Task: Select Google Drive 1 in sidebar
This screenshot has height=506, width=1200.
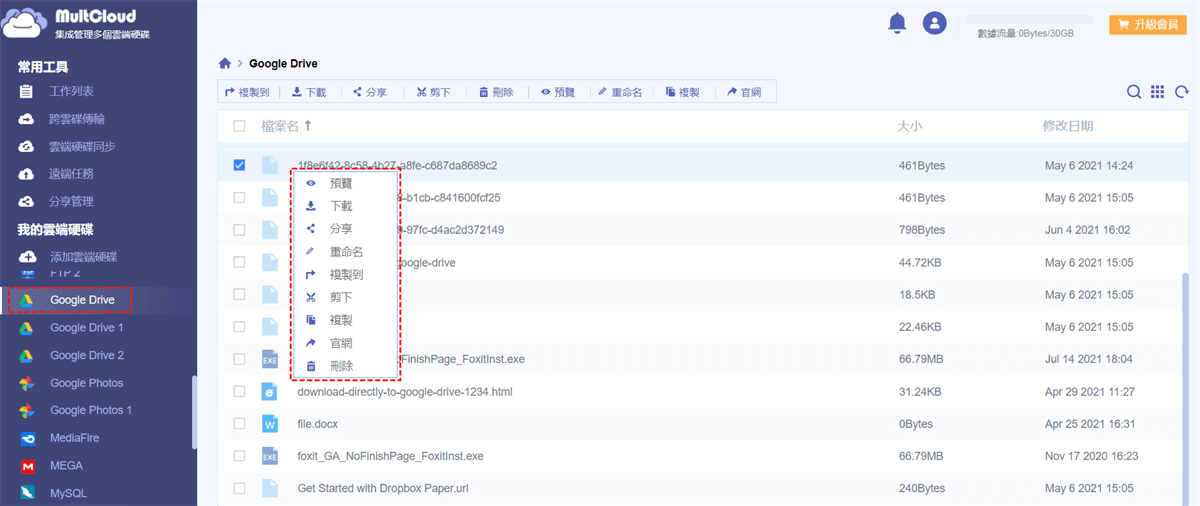Action: pyautogui.click(x=87, y=328)
